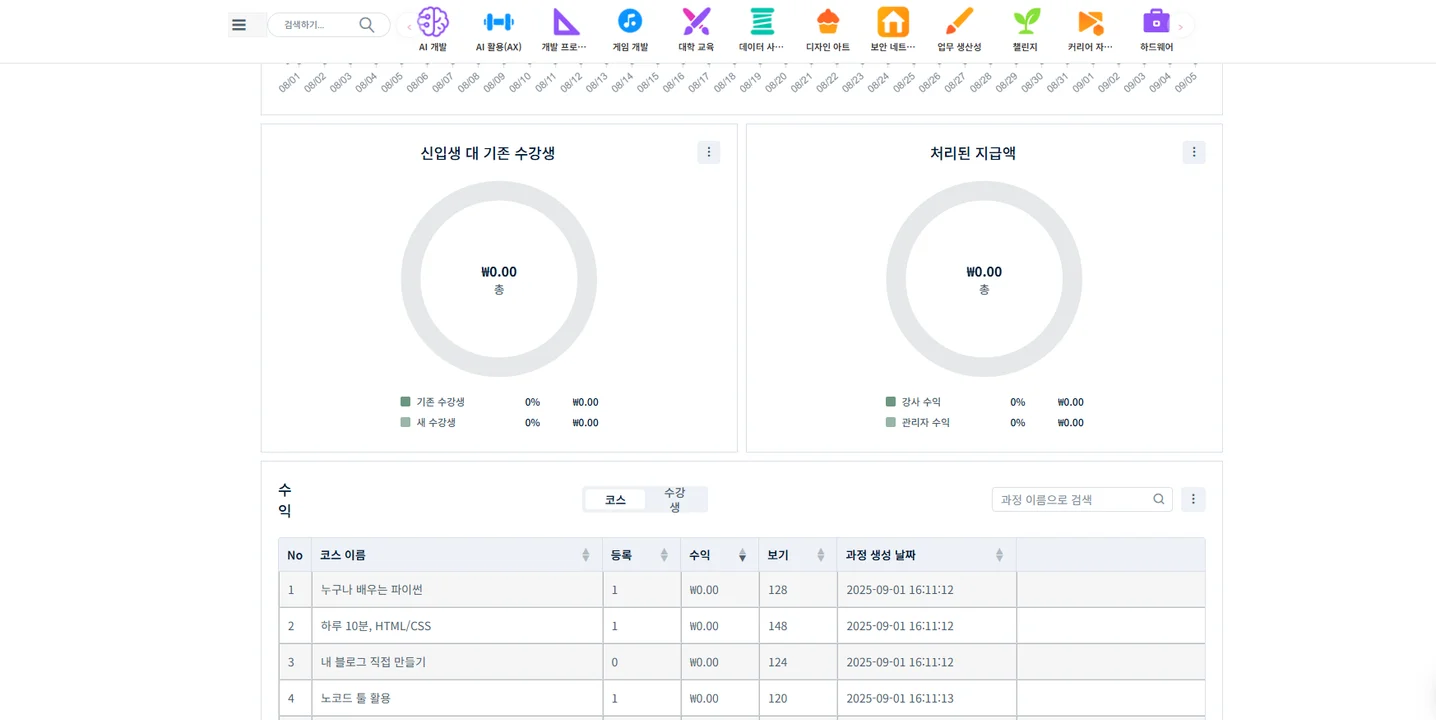Open the 하드웨어 briefcase icon
The height and width of the screenshot is (720, 1436).
pos(1156,22)
